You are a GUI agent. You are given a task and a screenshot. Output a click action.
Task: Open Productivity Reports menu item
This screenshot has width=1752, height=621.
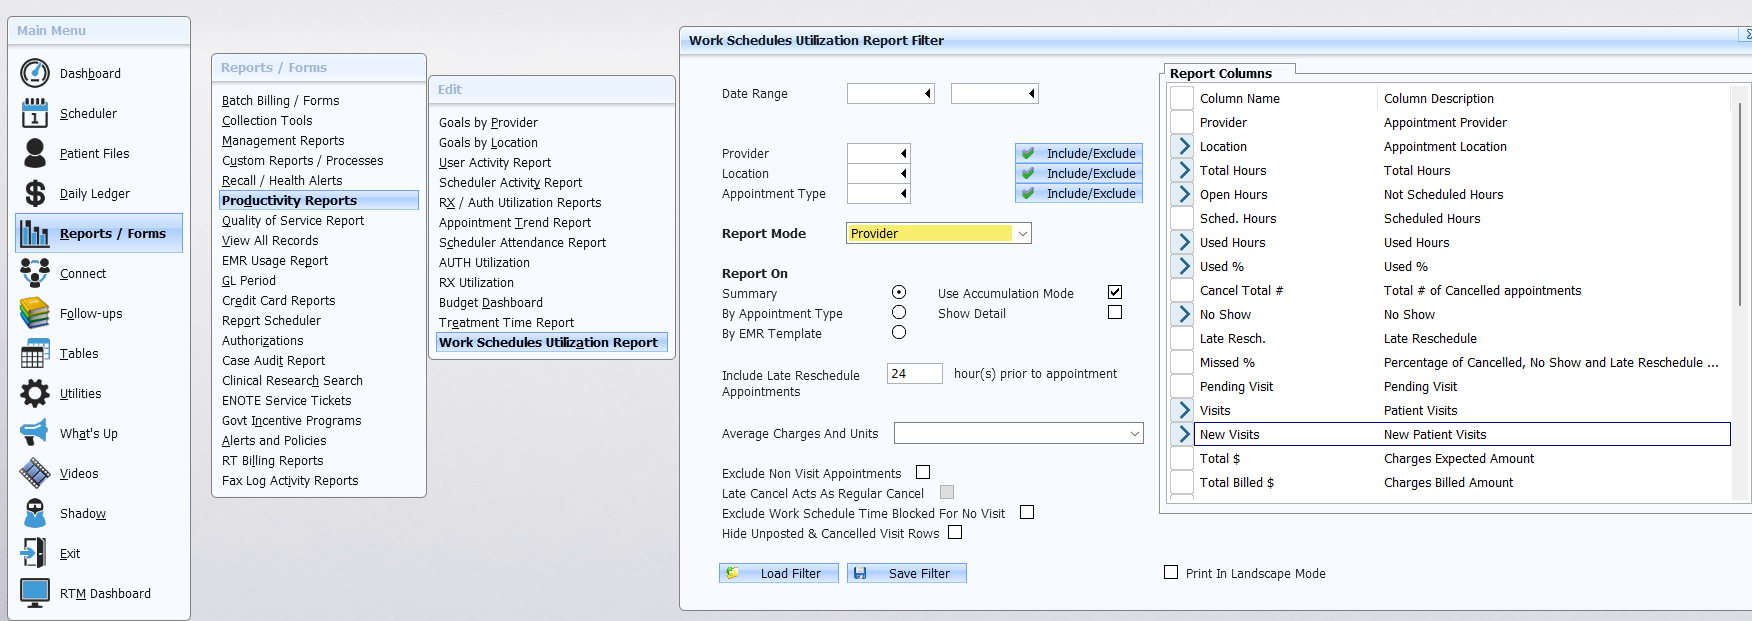pyautogui.click(x=319, y=200)
